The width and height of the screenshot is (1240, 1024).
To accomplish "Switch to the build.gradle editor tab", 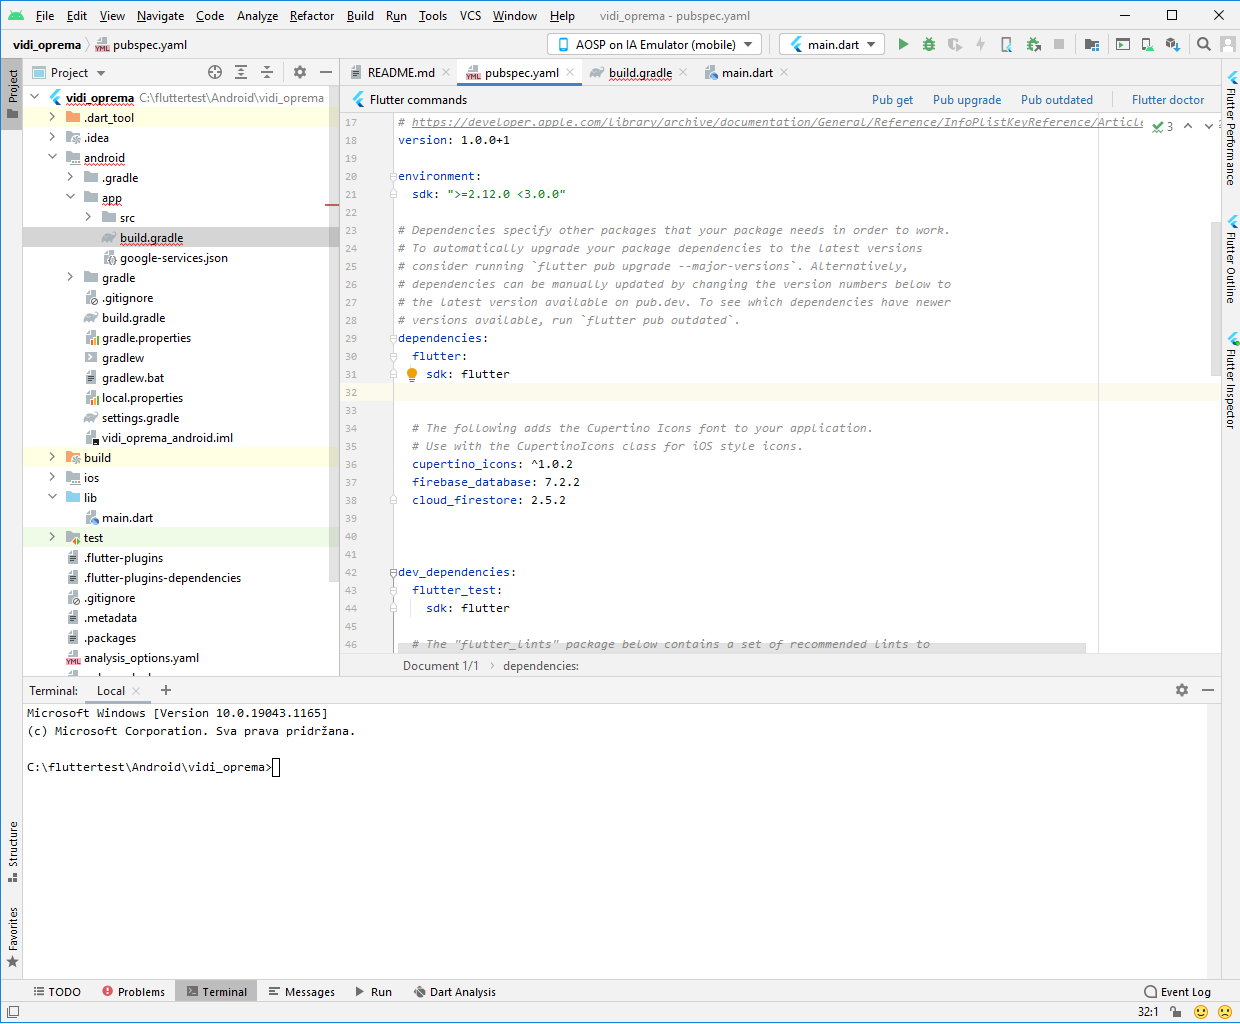I will [639, 72].
